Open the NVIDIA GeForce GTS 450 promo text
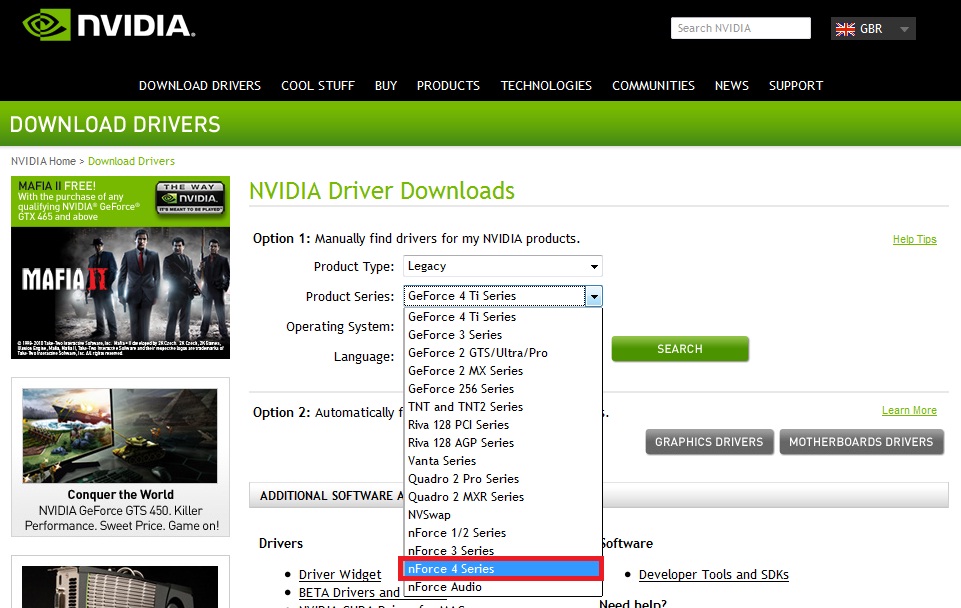The image size is (961, 608). (x=121, y=518)
